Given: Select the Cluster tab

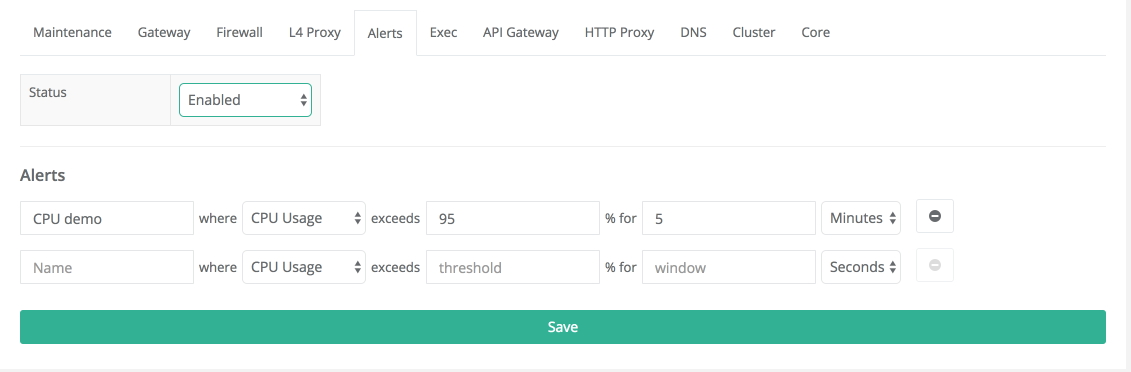Looking at the screenshot, I should click(754, 32).
